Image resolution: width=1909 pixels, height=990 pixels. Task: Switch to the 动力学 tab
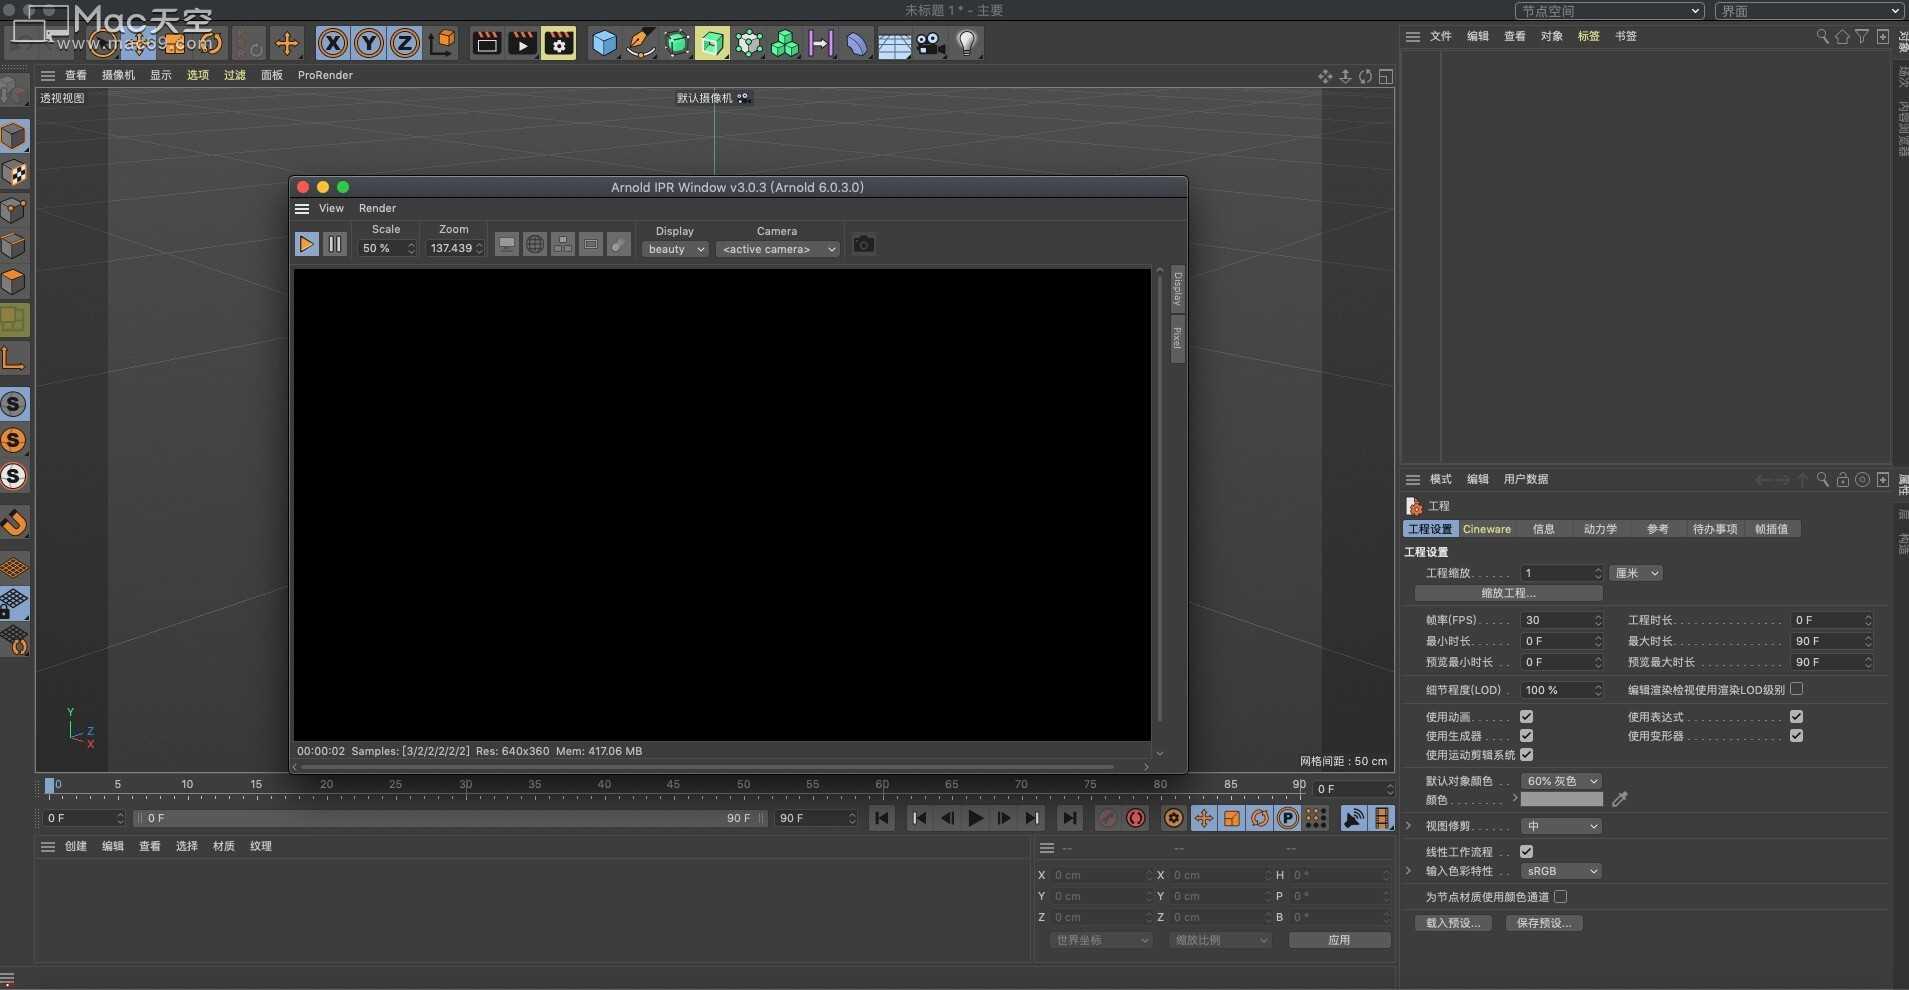click(1600, 529)
